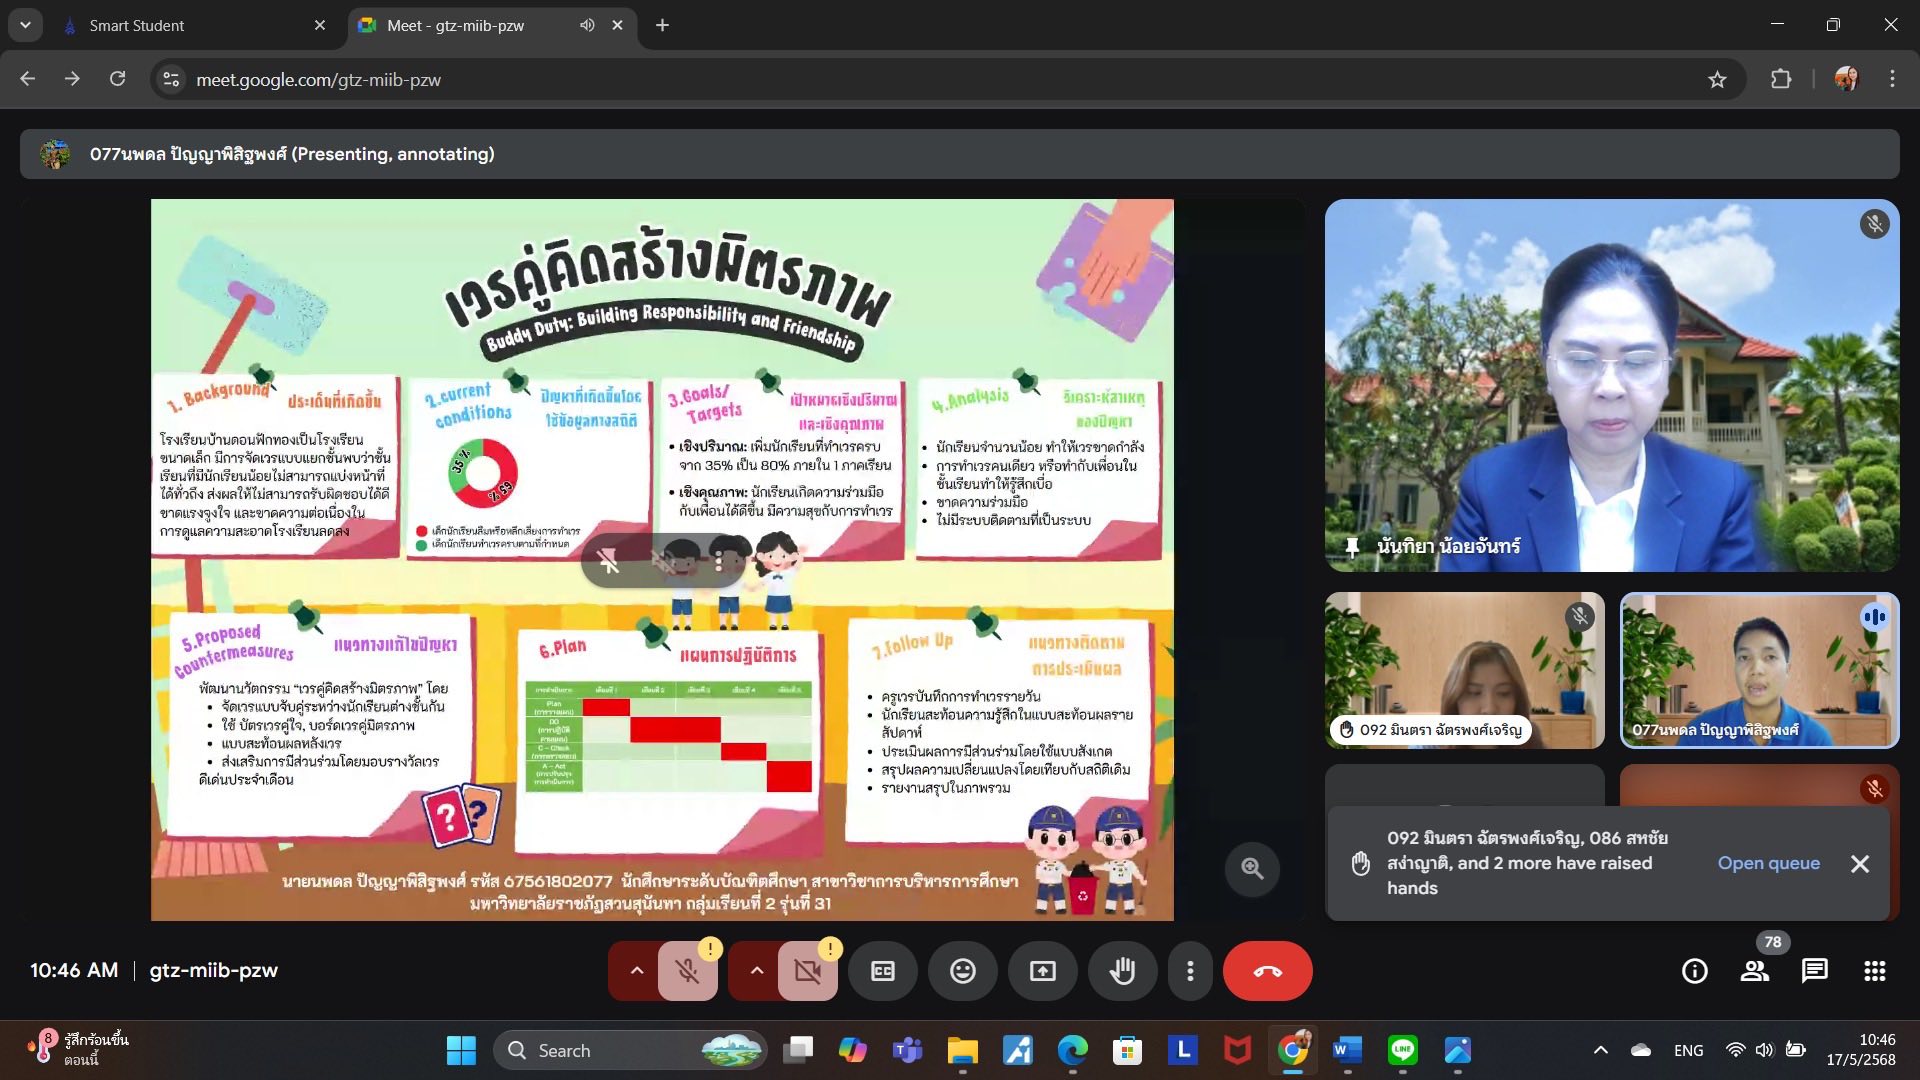Toggle the microphone mute button

(x=687, y=971)
